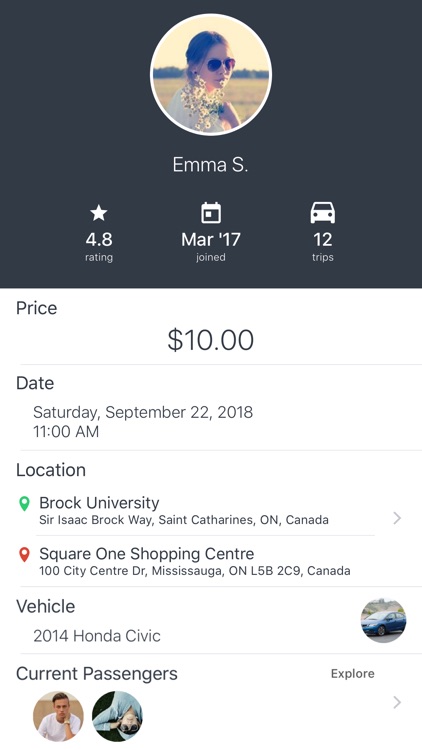Tap the green Brock University pin

point(24,503)
